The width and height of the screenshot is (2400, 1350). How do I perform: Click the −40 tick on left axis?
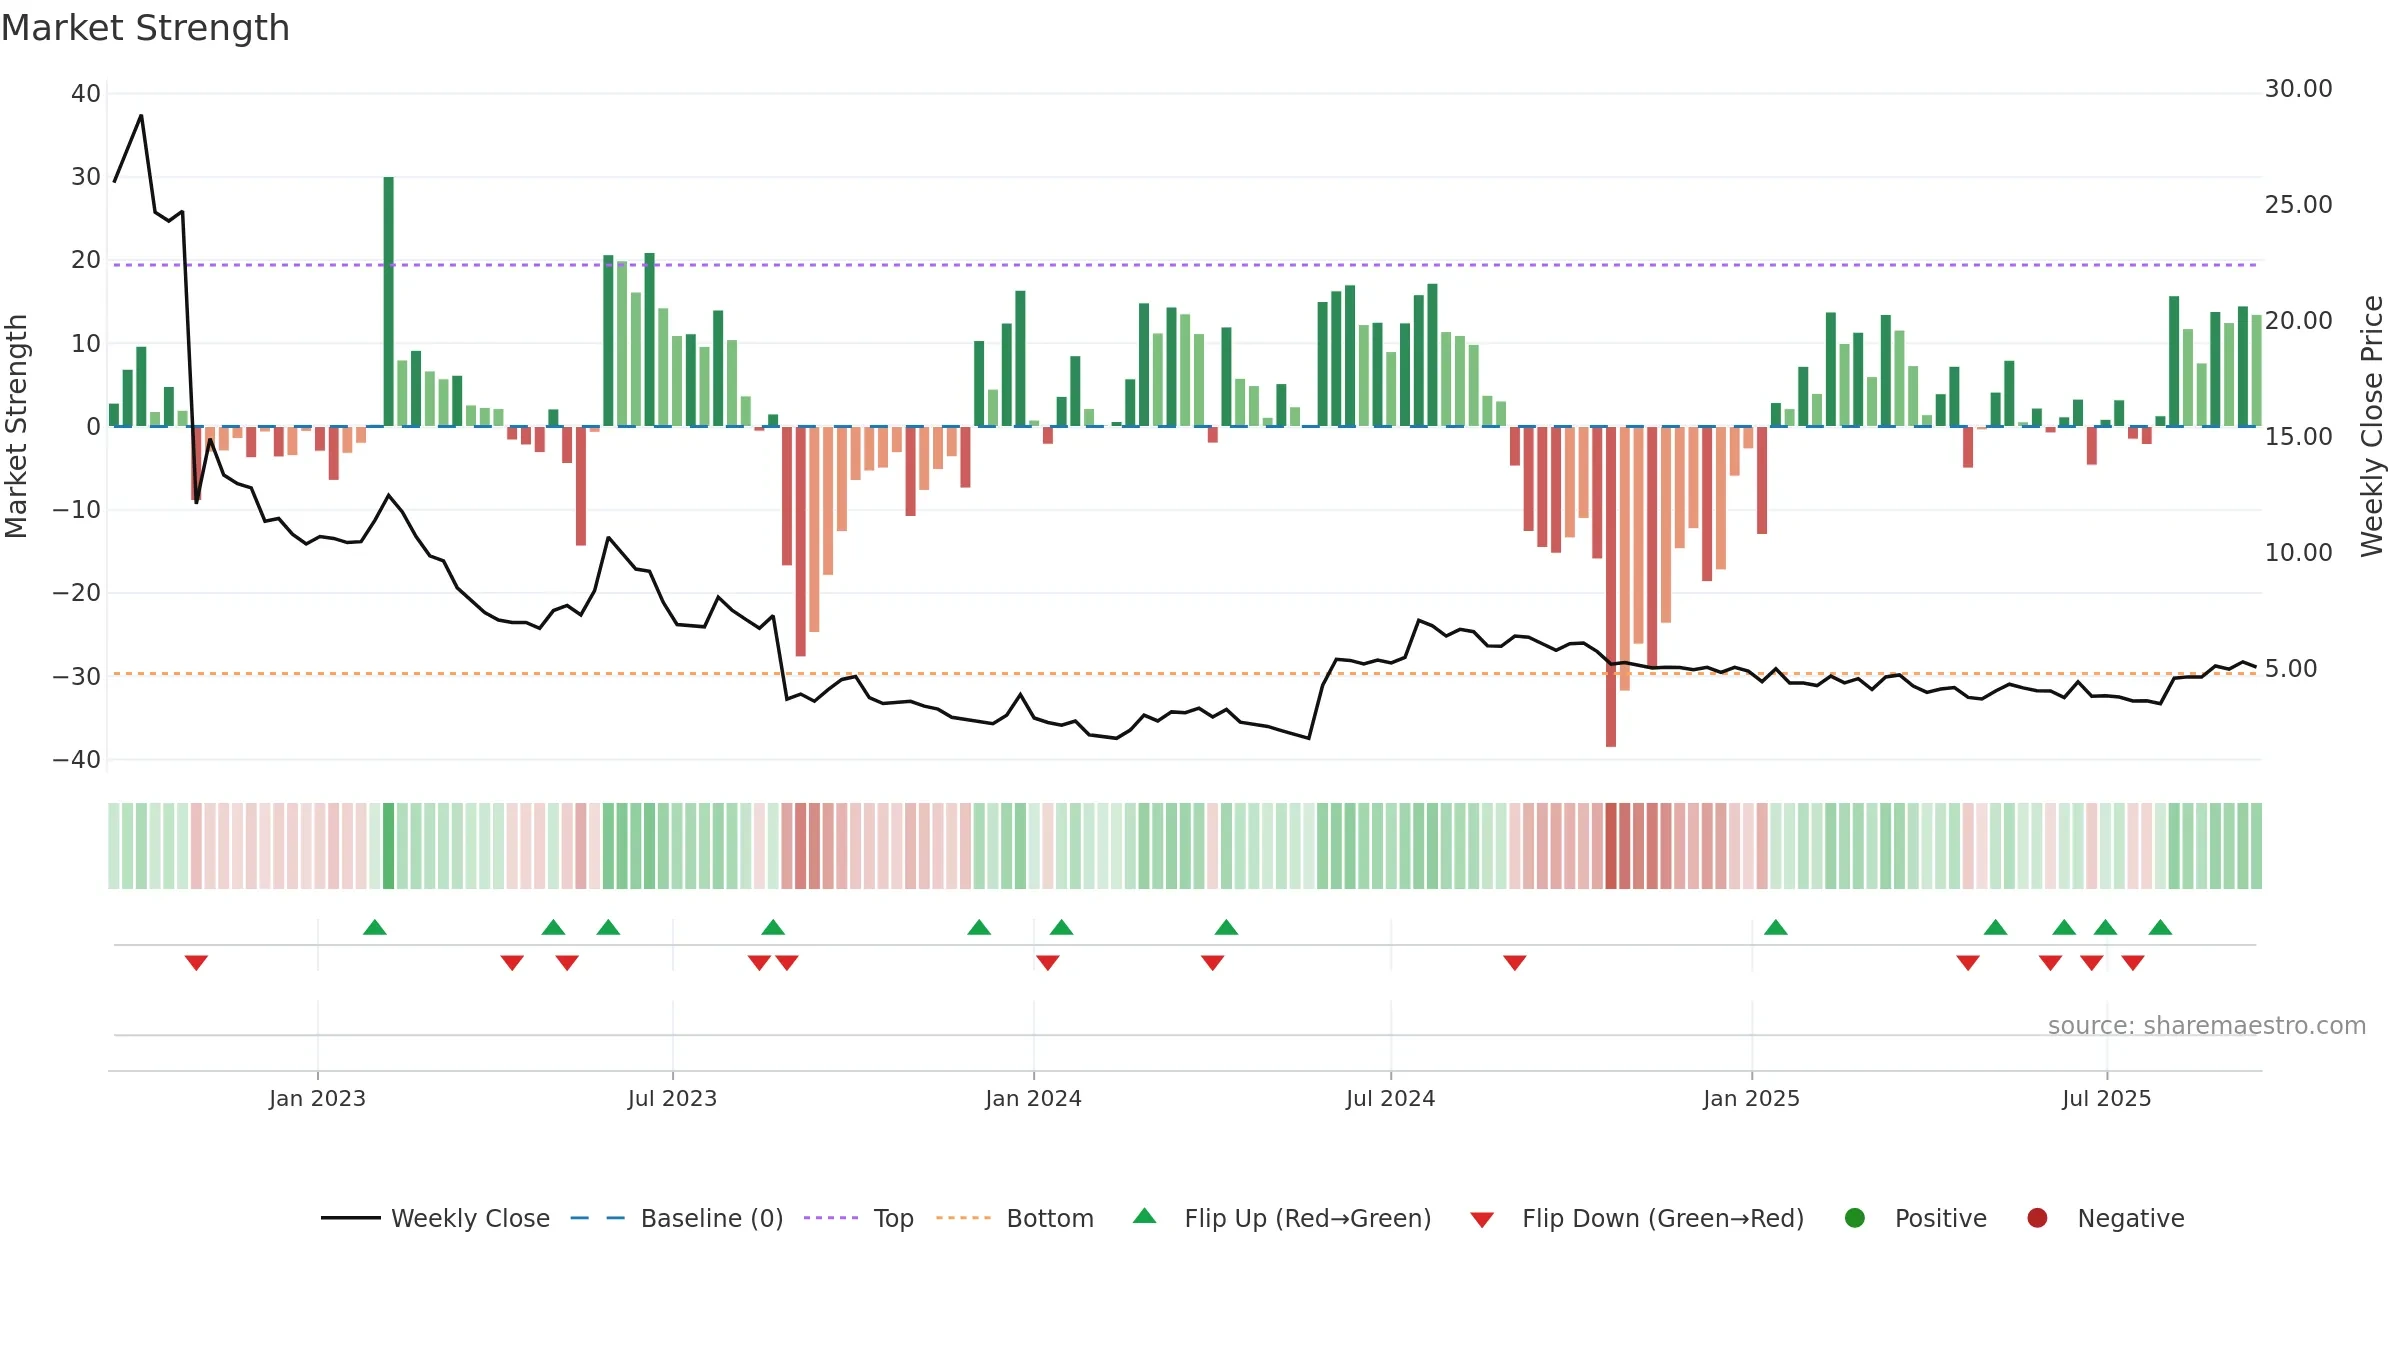tap(77, 760)
